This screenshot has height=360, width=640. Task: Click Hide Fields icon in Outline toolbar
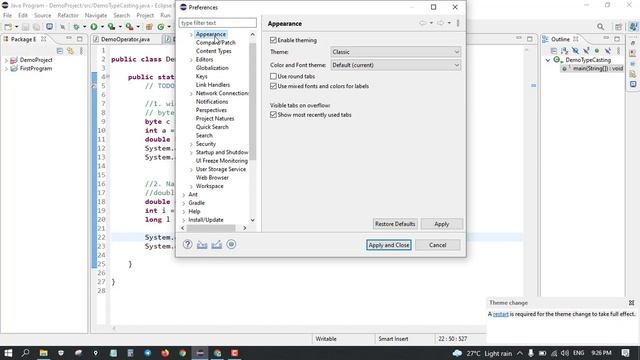point(575,51)
